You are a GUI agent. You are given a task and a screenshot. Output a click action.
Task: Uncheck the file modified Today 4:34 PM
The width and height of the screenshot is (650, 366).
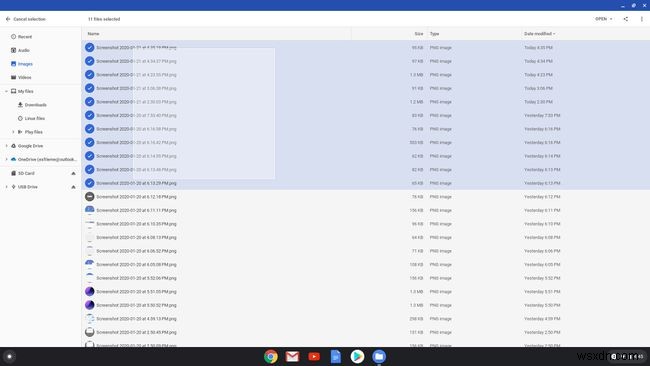90,61
